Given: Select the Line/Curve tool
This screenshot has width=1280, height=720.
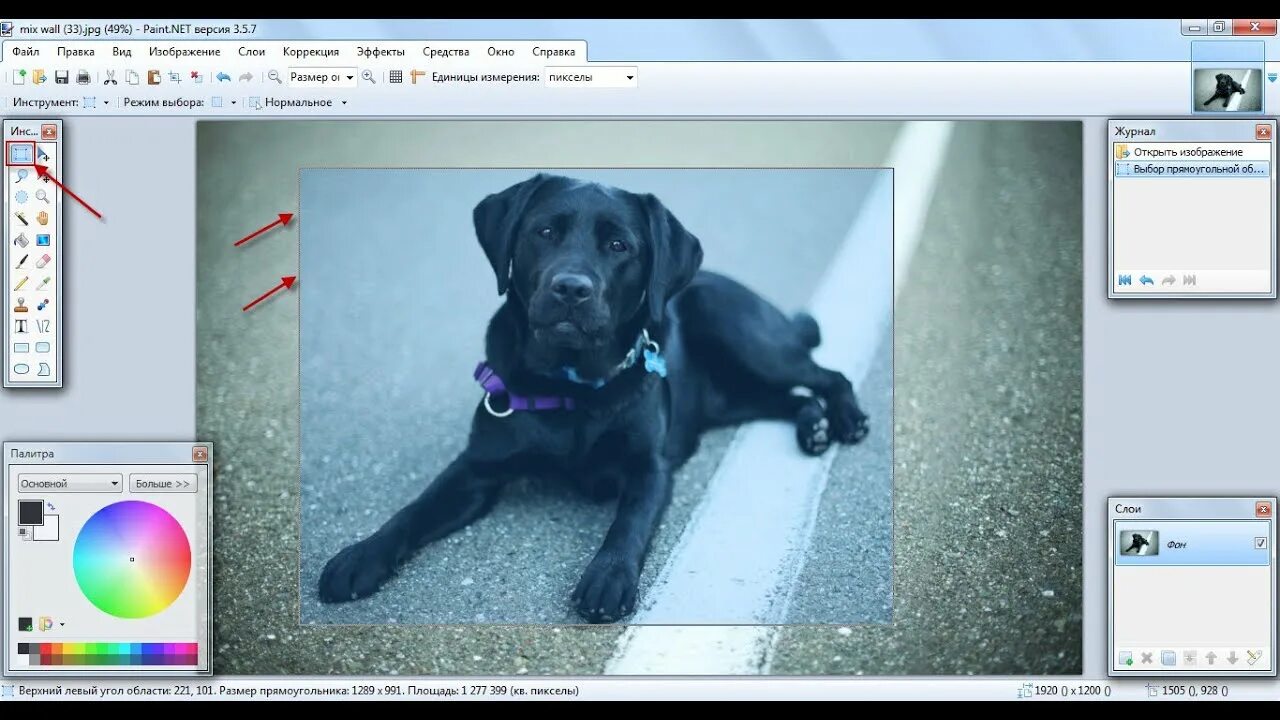Looking at the screenshot, I should point(43,326).
